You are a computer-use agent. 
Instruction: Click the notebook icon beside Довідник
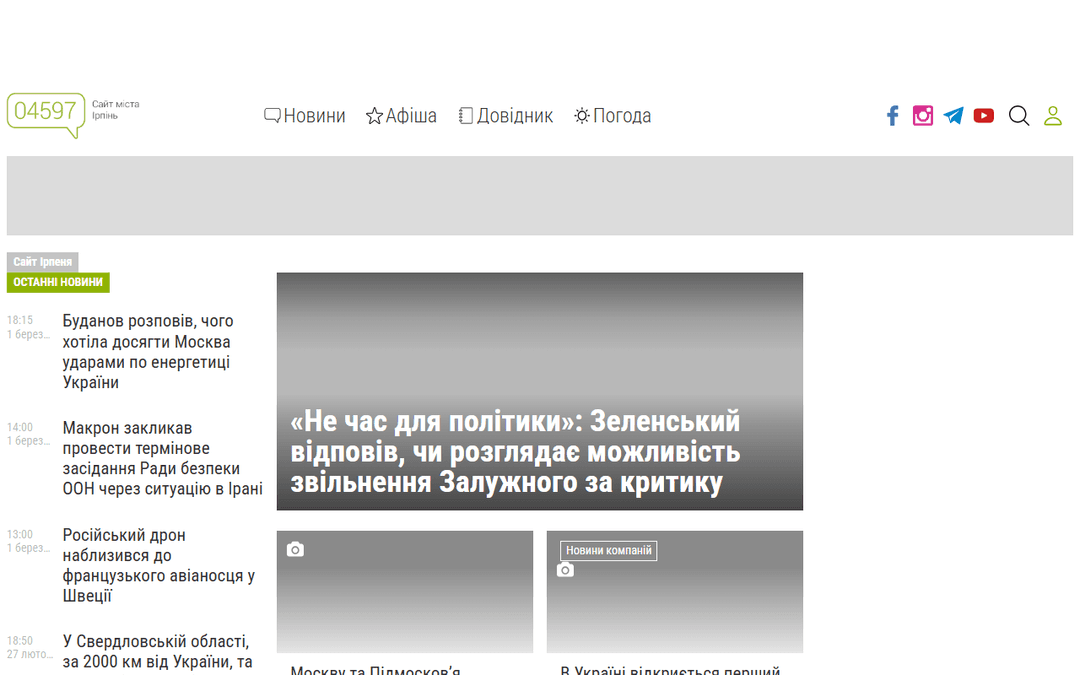pyautogui.click(x=466, y=116)
